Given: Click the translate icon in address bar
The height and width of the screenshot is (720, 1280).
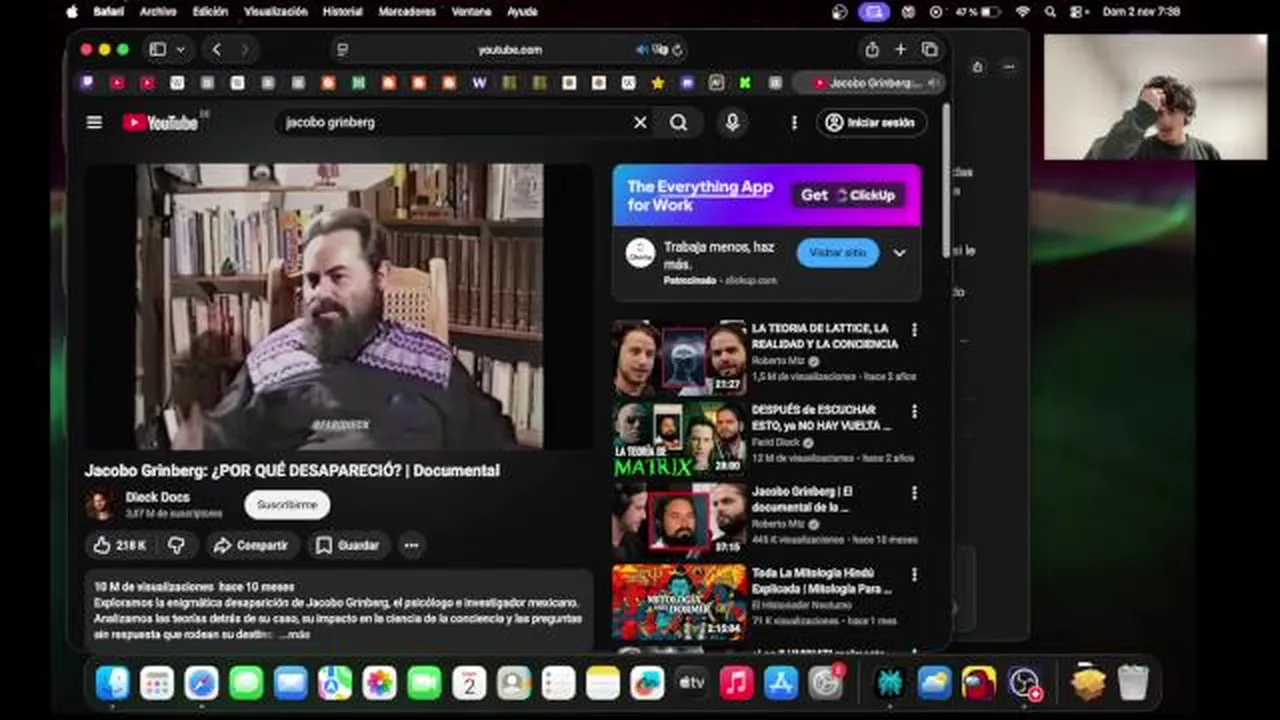Looking at the screenshot, I should 660,49.
